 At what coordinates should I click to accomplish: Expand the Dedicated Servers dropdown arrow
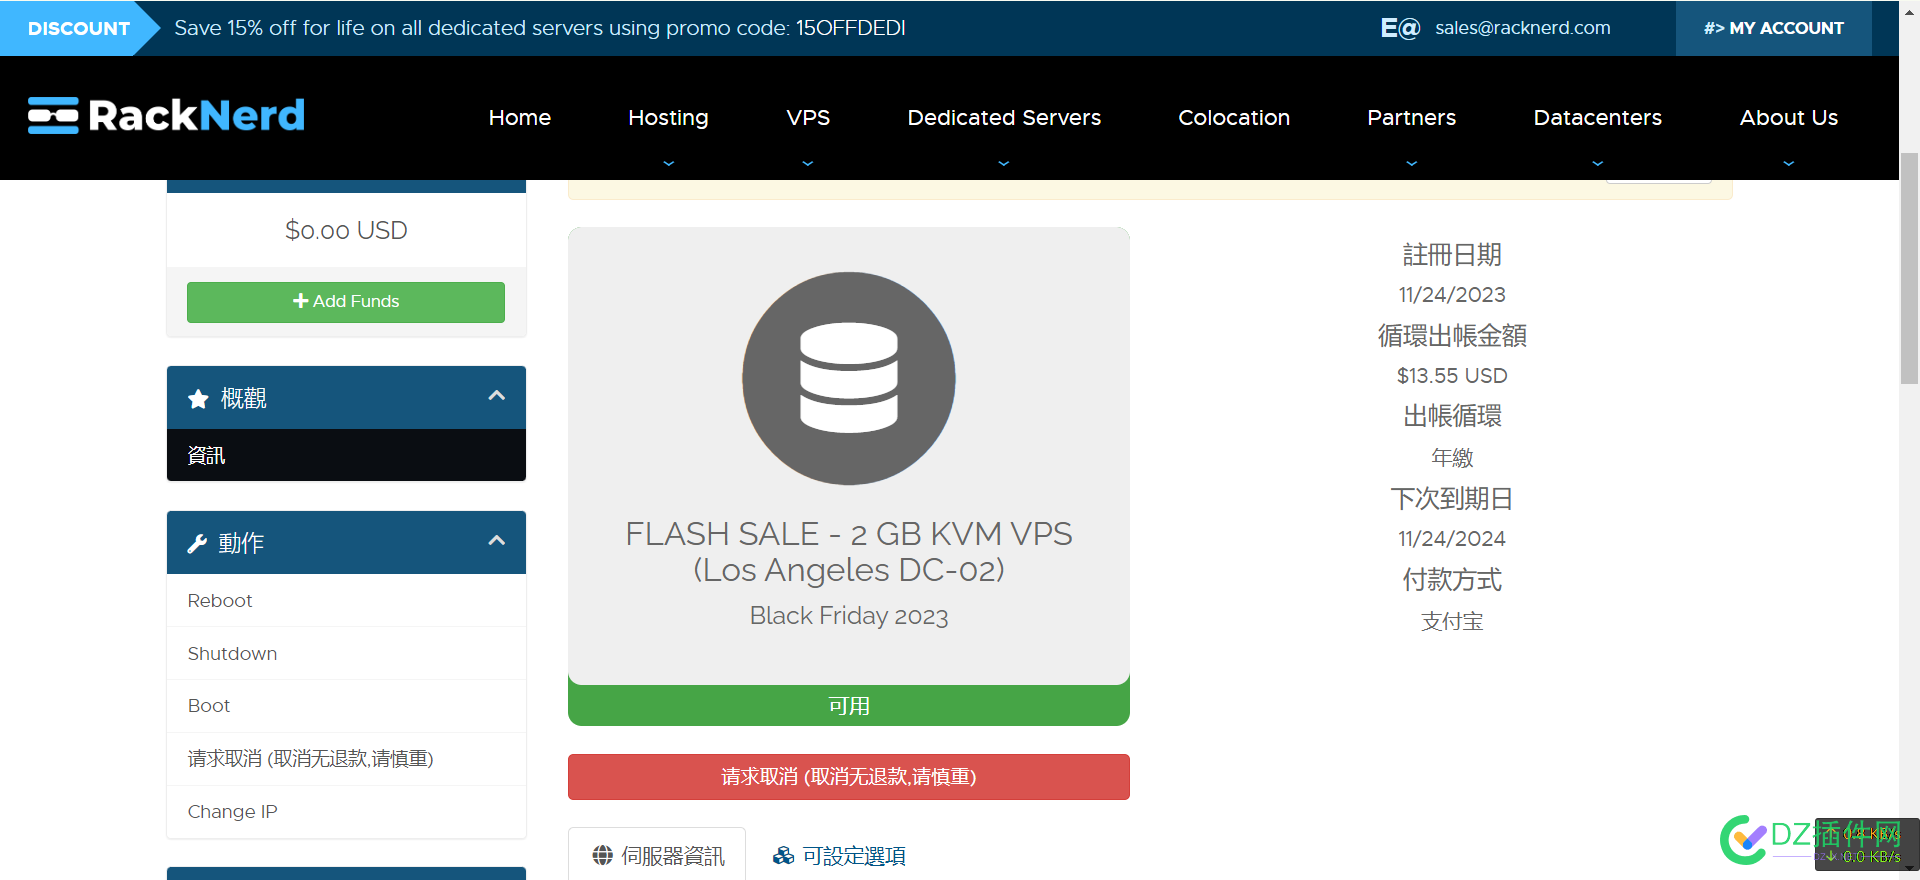(1004, 163)
